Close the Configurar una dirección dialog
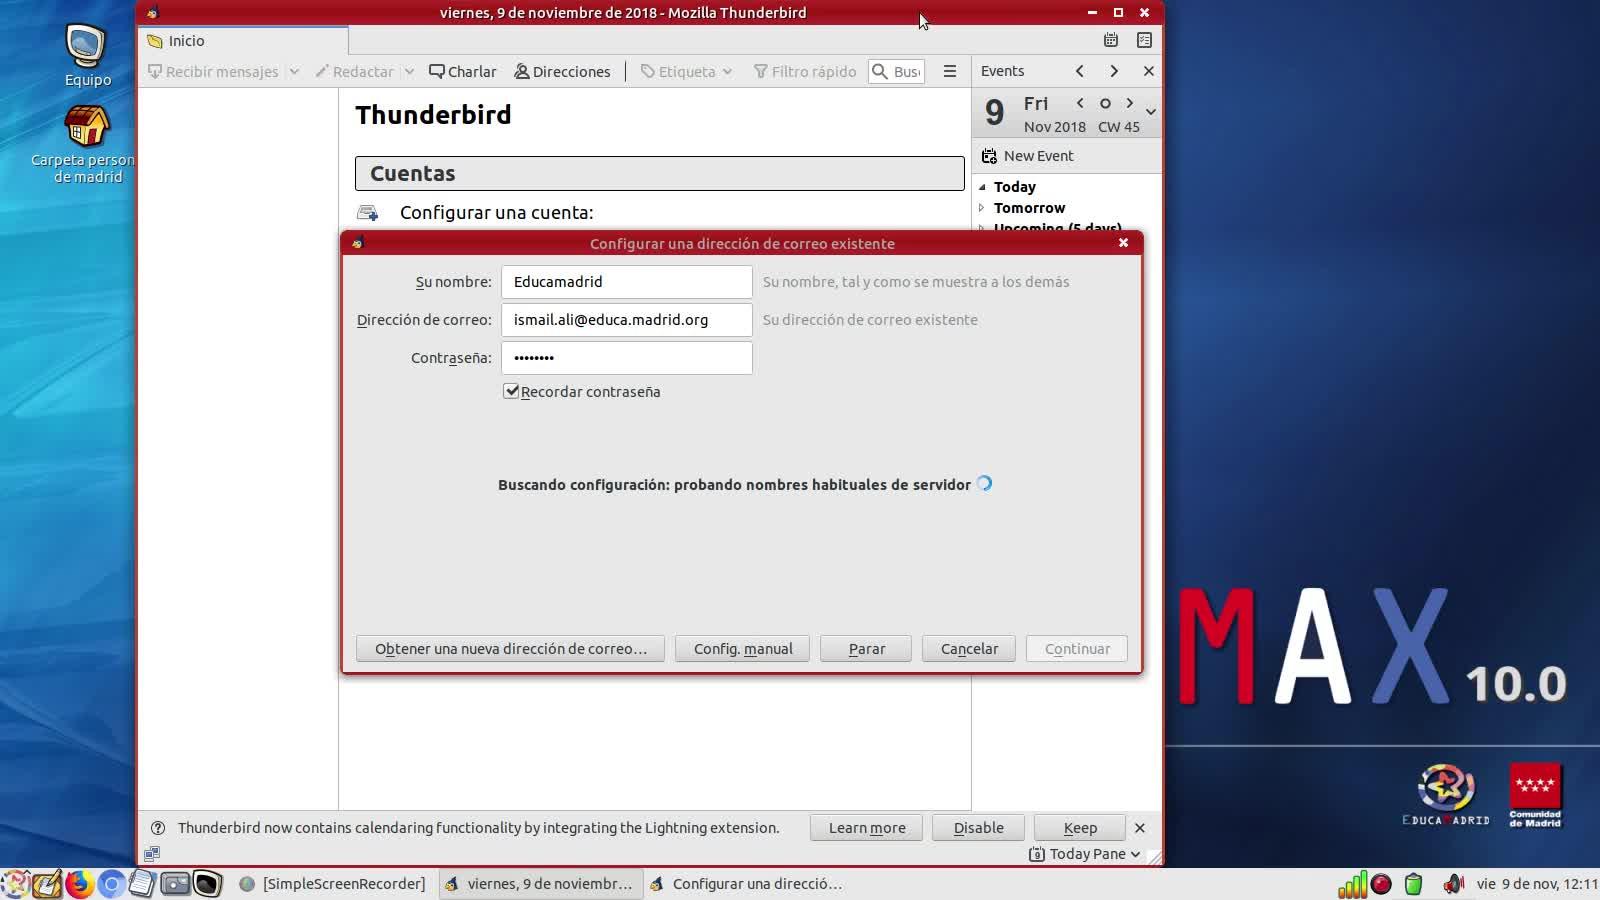This screenshot has width=1600, height=900. click(1123, 243)
